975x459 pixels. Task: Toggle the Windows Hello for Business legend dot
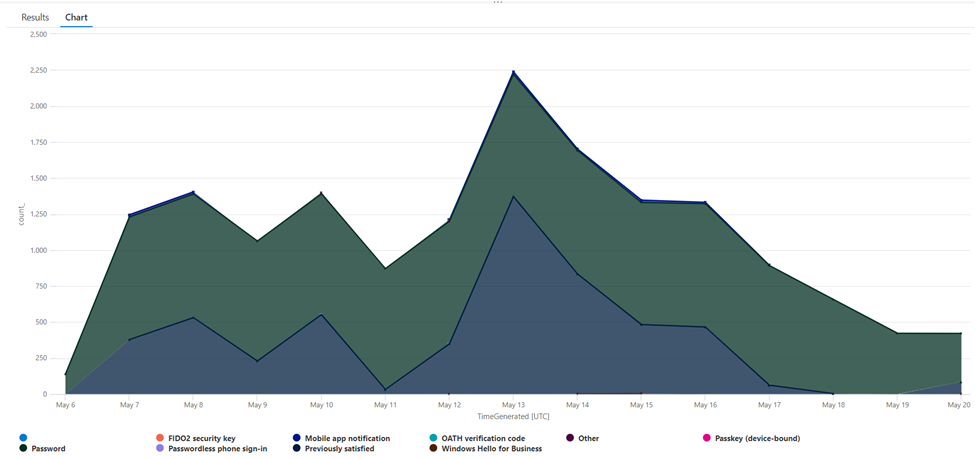tap(433, 448)
